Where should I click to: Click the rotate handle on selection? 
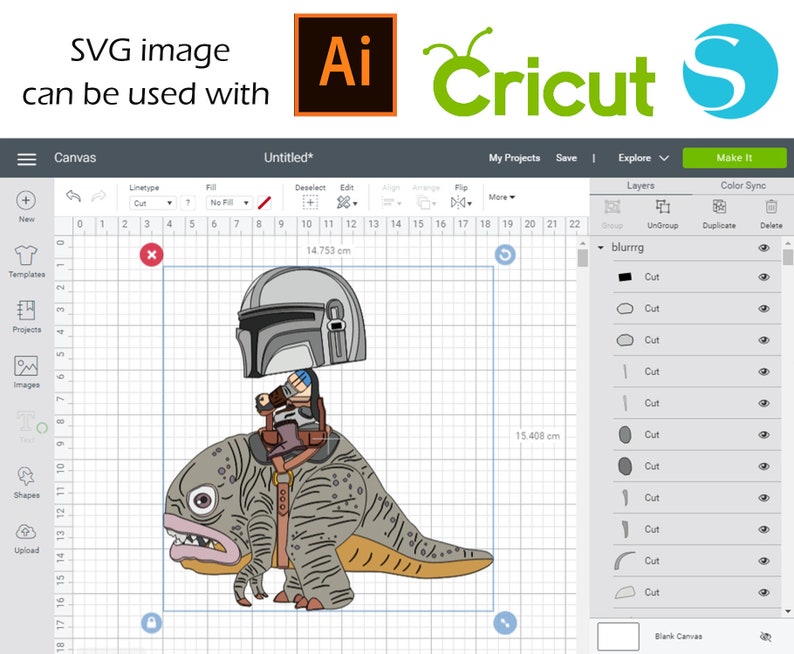click(505, 255)
